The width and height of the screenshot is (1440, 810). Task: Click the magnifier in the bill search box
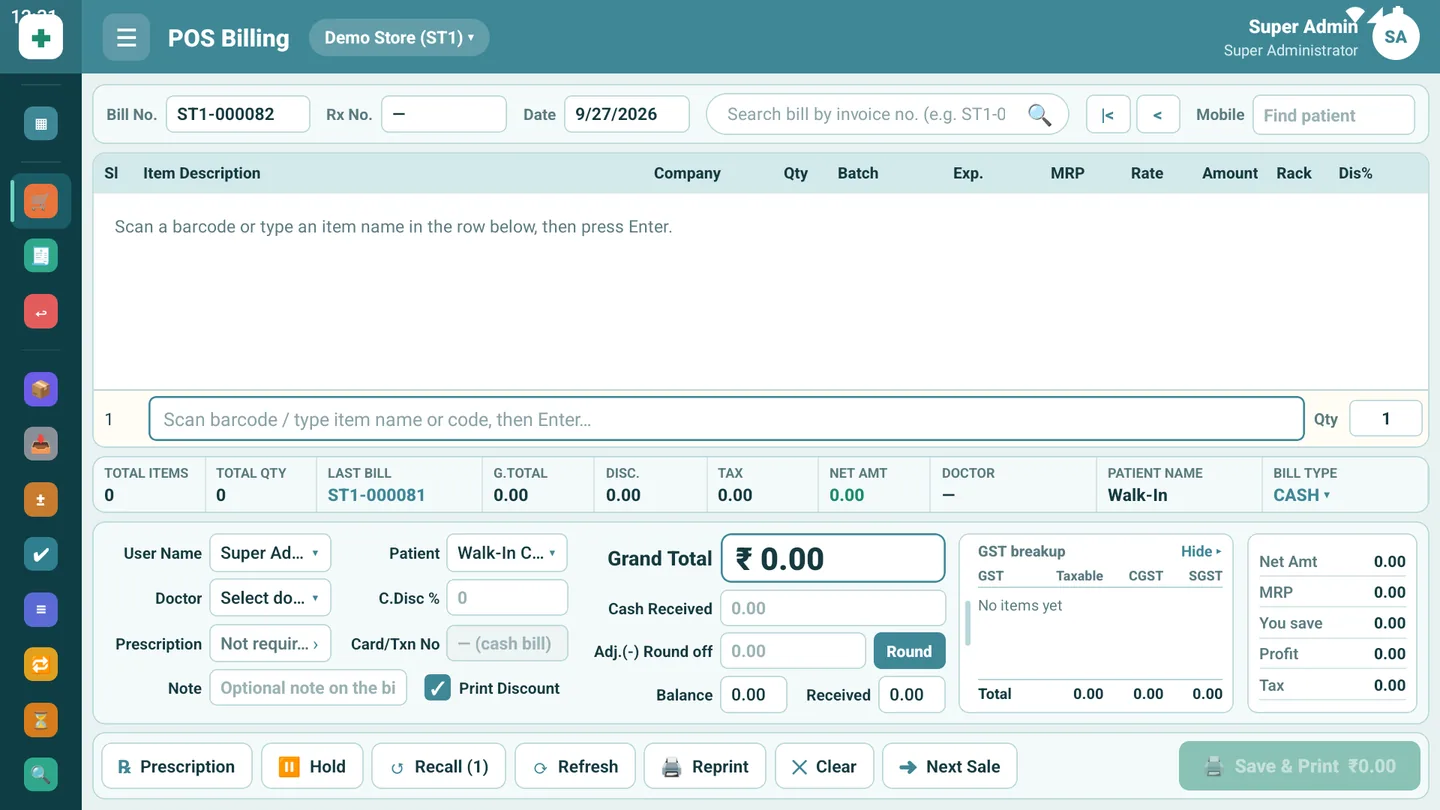tap(1040, 115)
